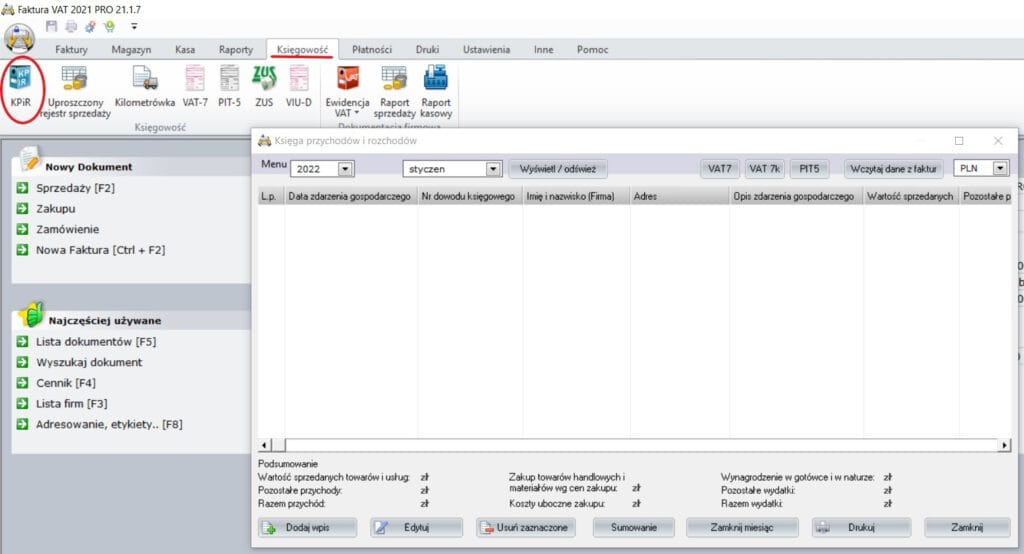Expand the Ewidencja VAT dropdown
1024x554 pixels.
(348, 114)
